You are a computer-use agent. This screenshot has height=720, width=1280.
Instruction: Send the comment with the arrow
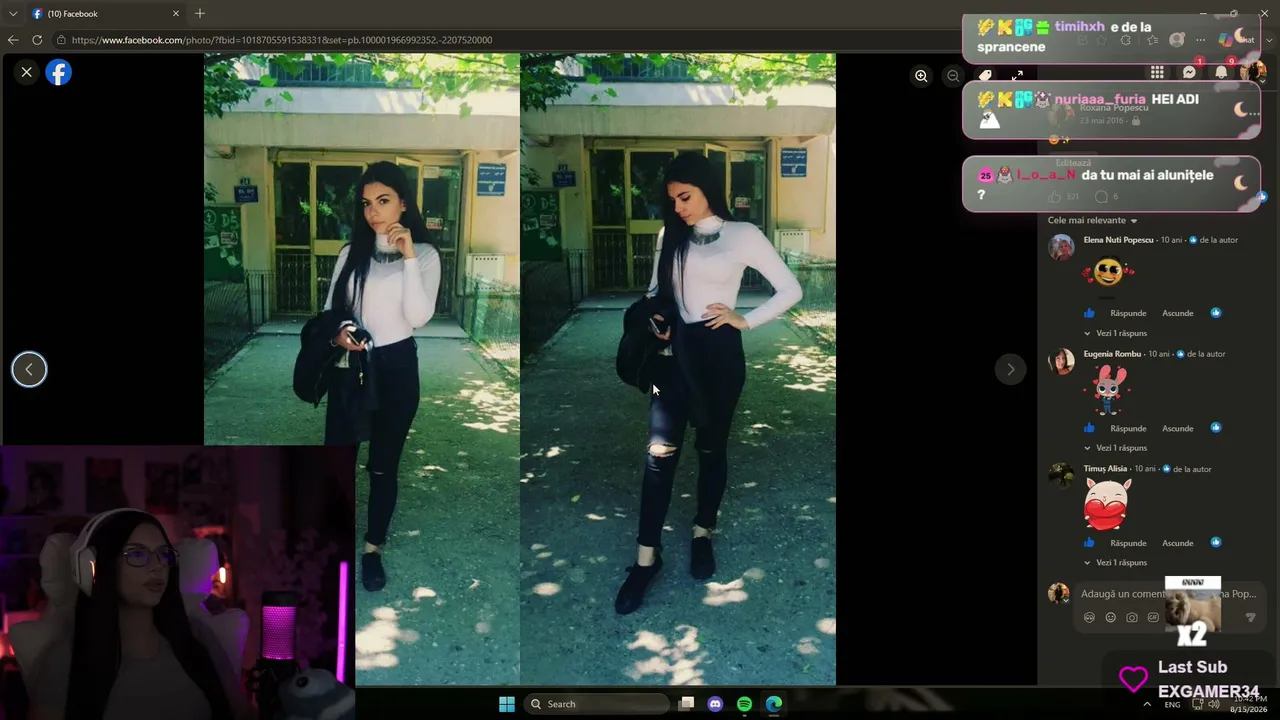[x=1250, y=618]
